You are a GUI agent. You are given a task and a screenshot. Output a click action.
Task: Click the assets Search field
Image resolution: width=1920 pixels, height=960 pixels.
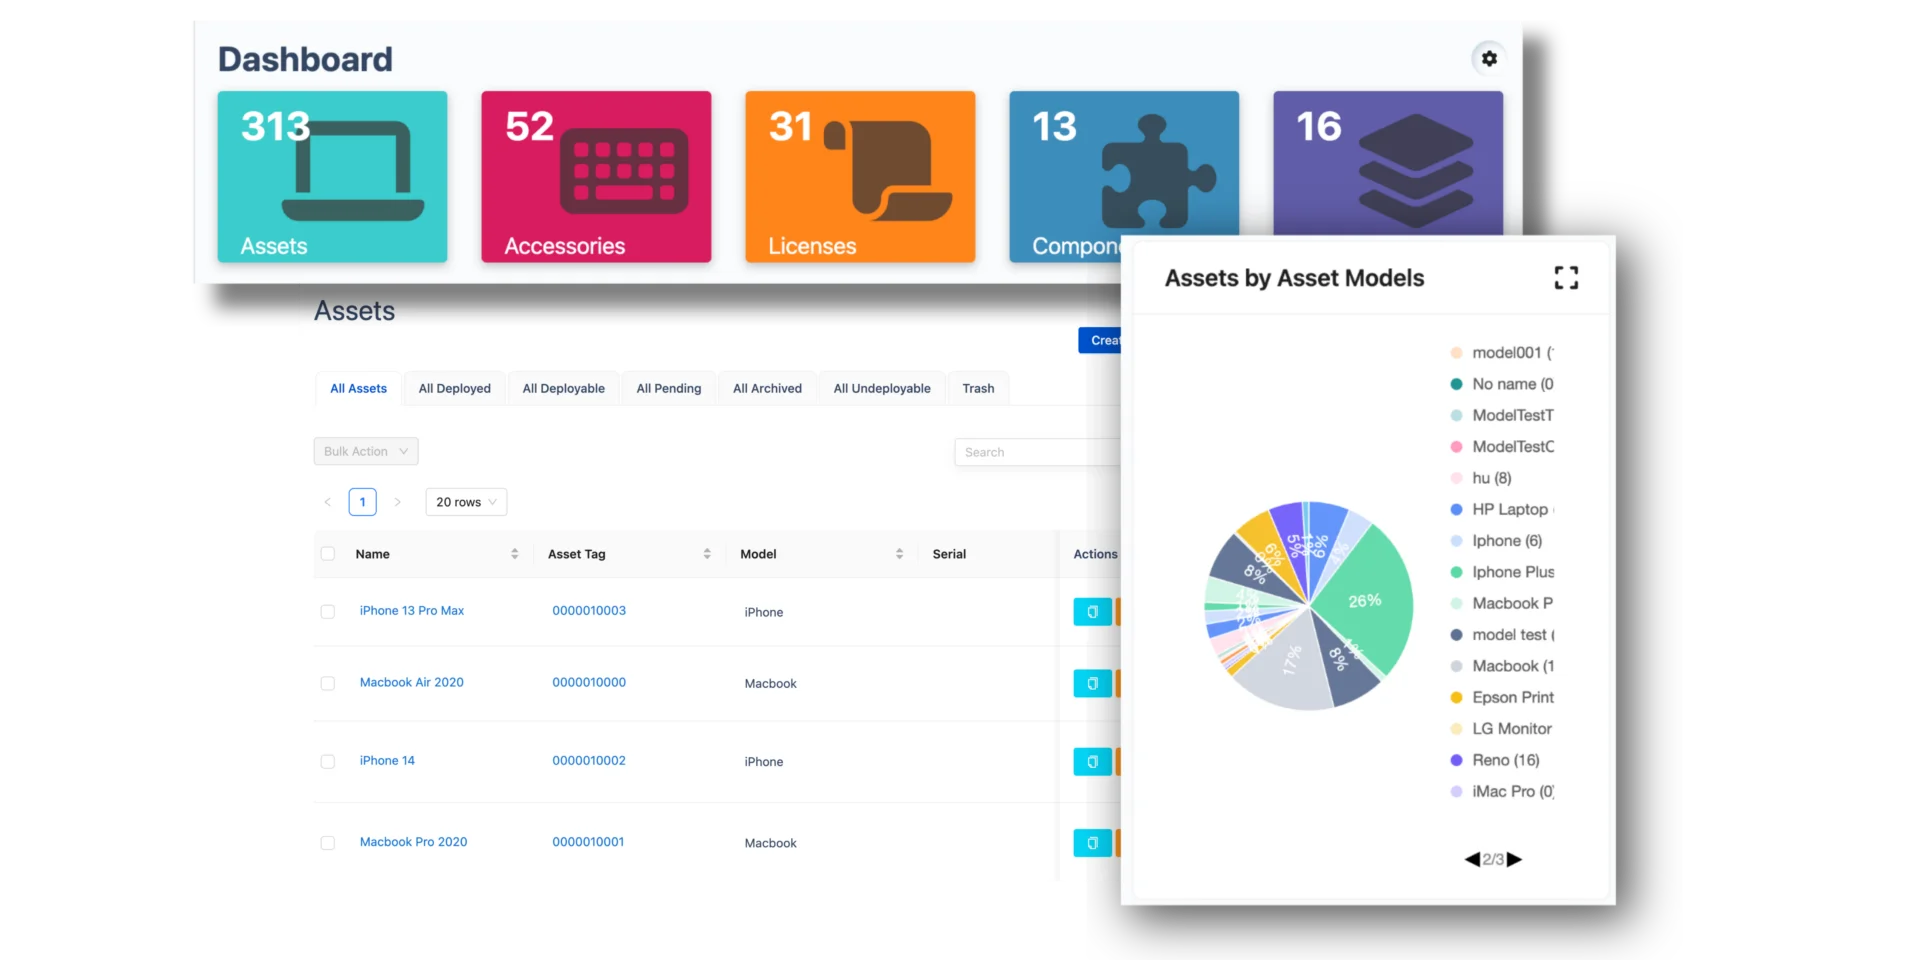(x=1038, y=452)
